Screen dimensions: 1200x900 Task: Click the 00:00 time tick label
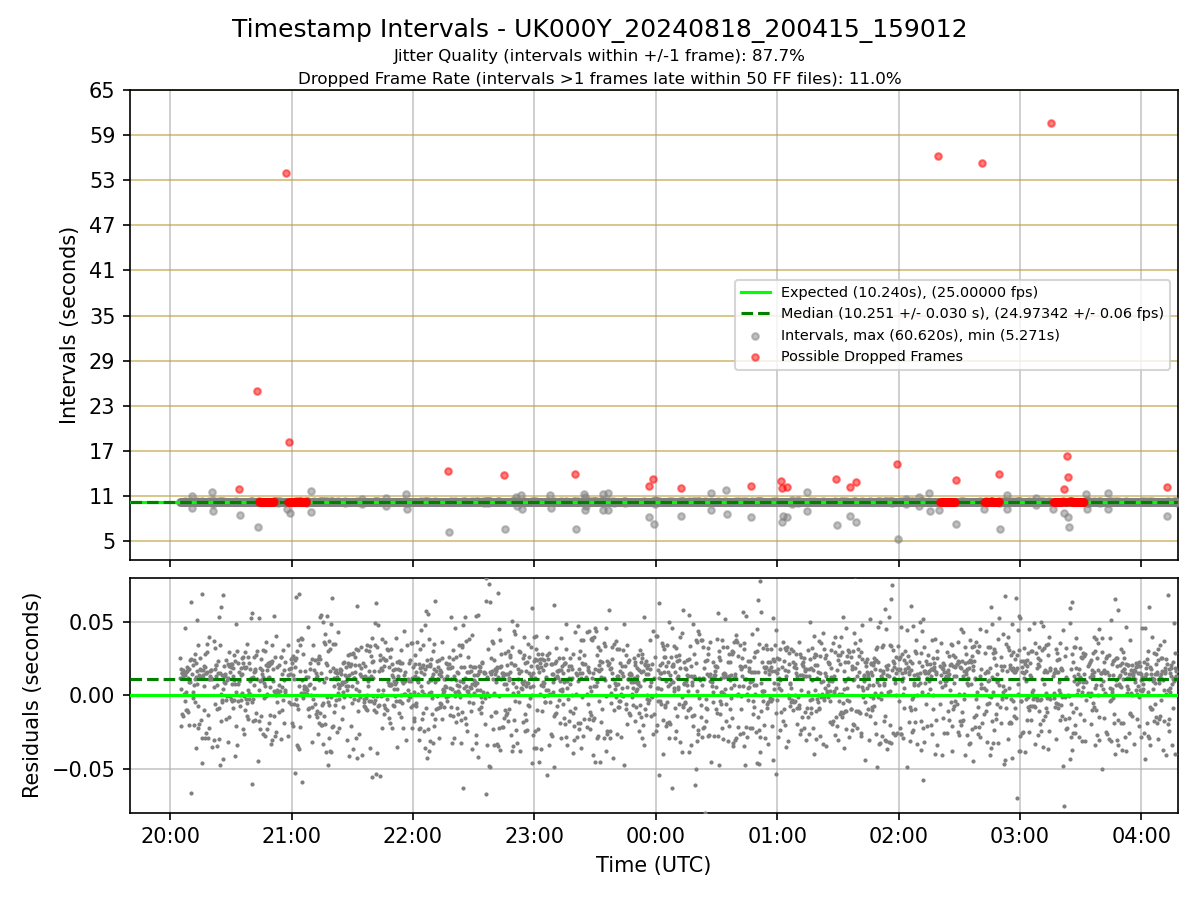(655, 834)
